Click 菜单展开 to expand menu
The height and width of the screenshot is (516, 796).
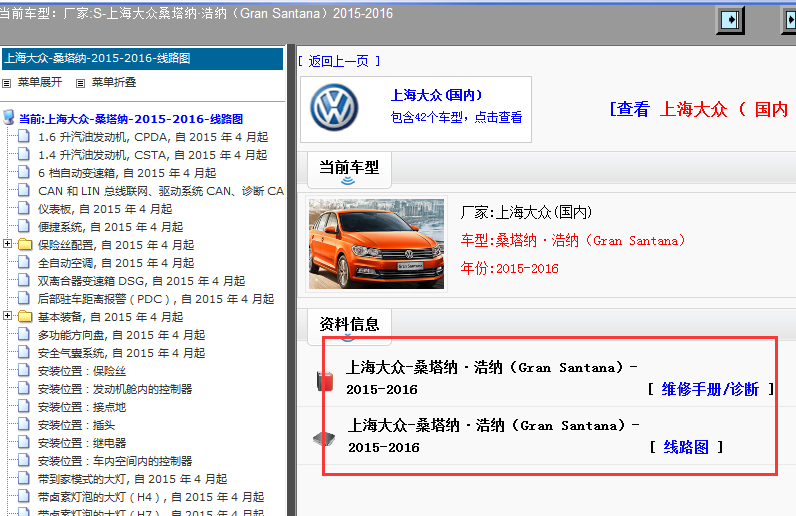(x=40, y=82)
